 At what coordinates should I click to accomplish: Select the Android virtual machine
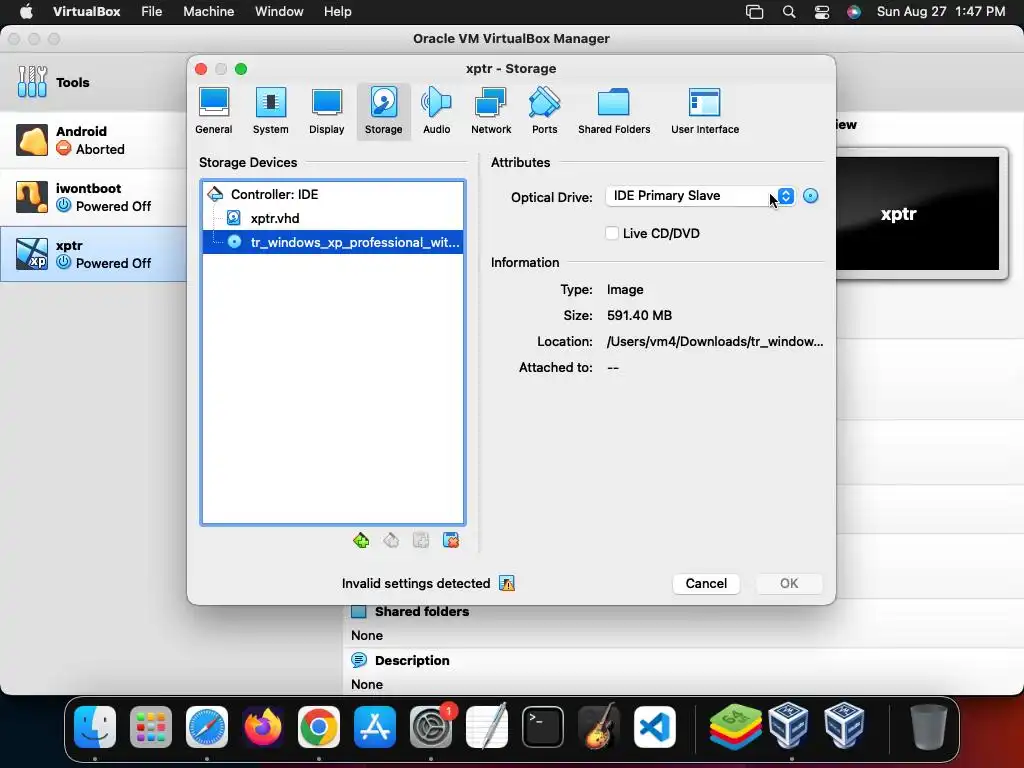tap(93, 140)
